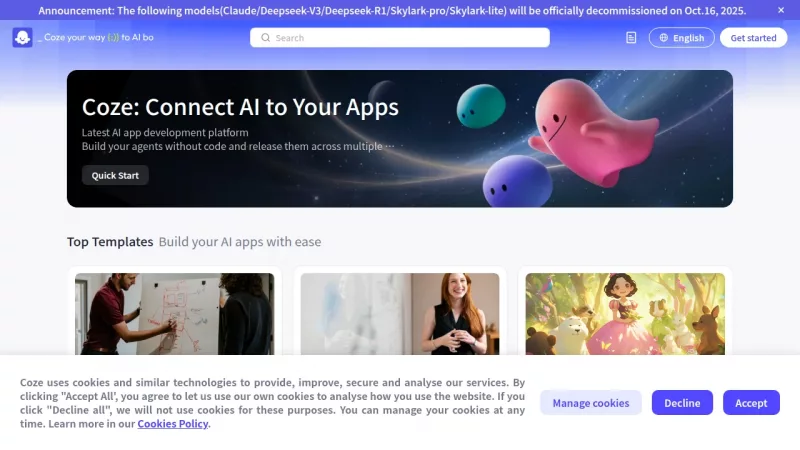Open the English language dropdown

[682, 38]
